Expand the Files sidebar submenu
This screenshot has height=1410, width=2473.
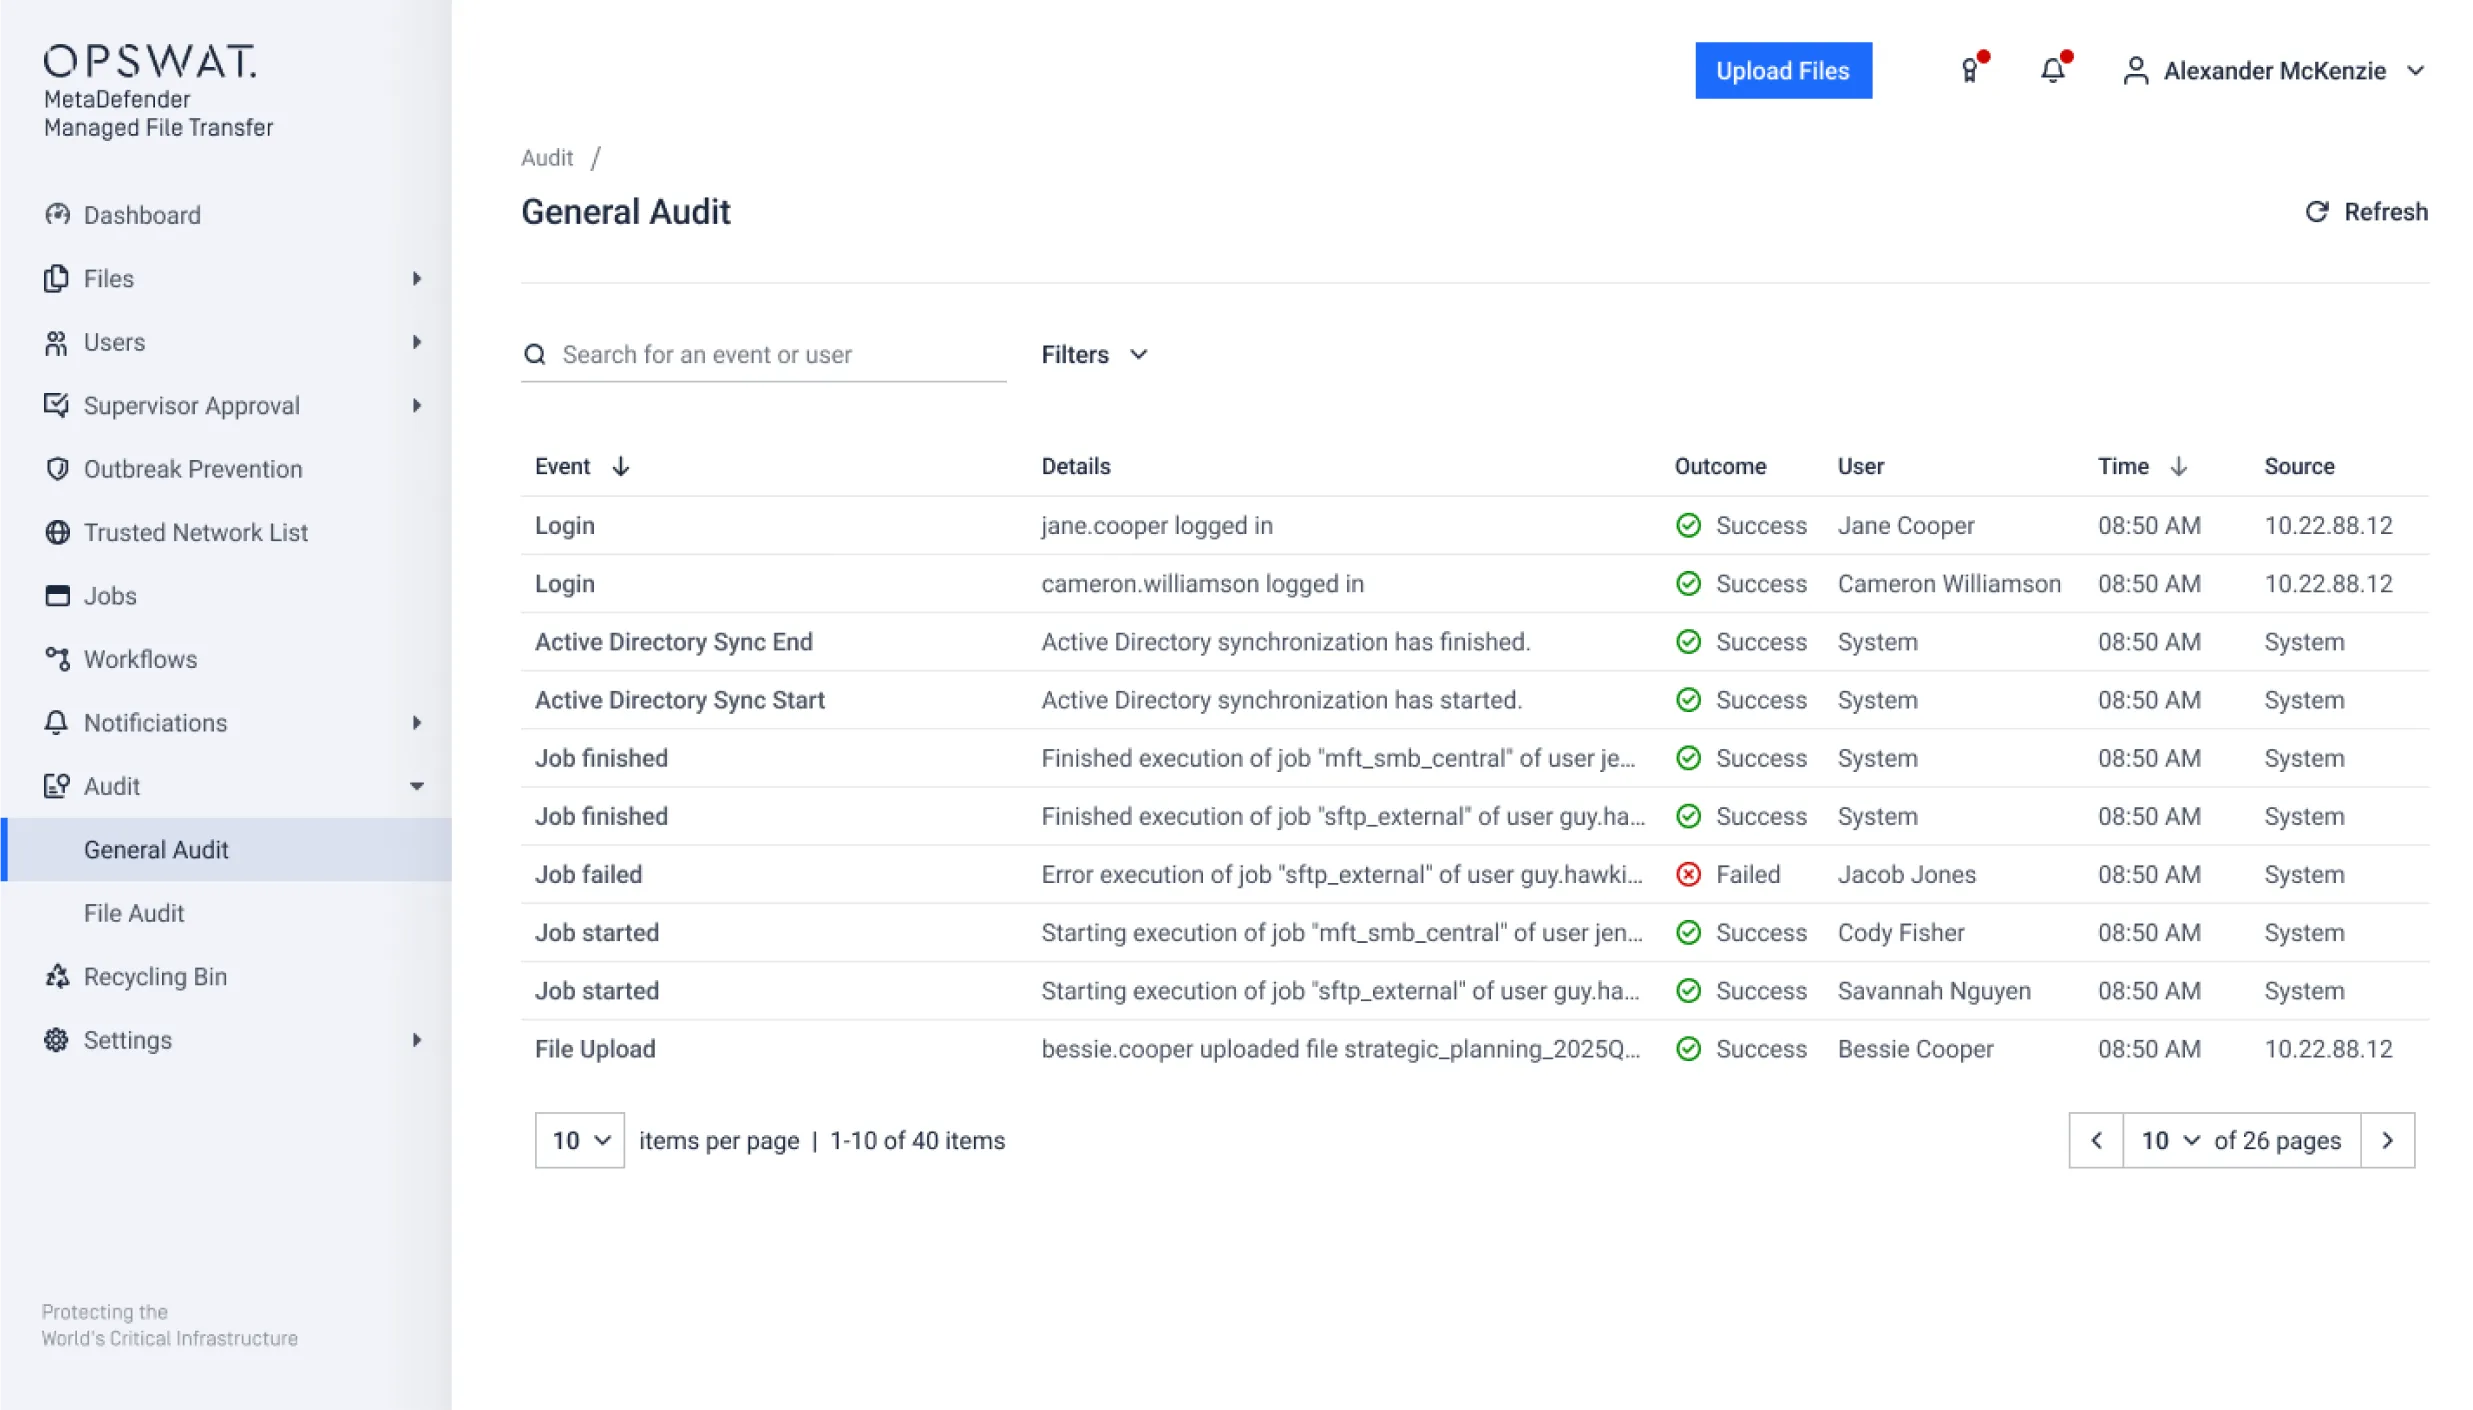[x=416, y=279]
